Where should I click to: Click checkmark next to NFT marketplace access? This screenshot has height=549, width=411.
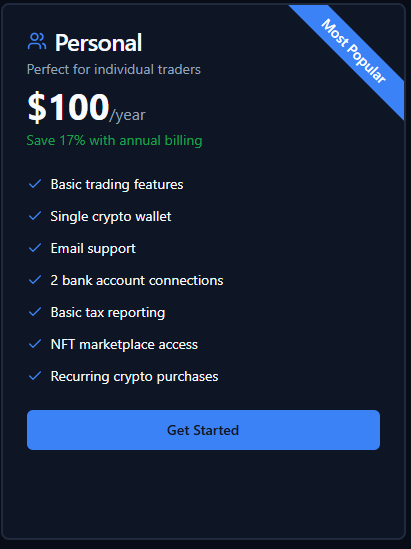(x=35, y=344)
